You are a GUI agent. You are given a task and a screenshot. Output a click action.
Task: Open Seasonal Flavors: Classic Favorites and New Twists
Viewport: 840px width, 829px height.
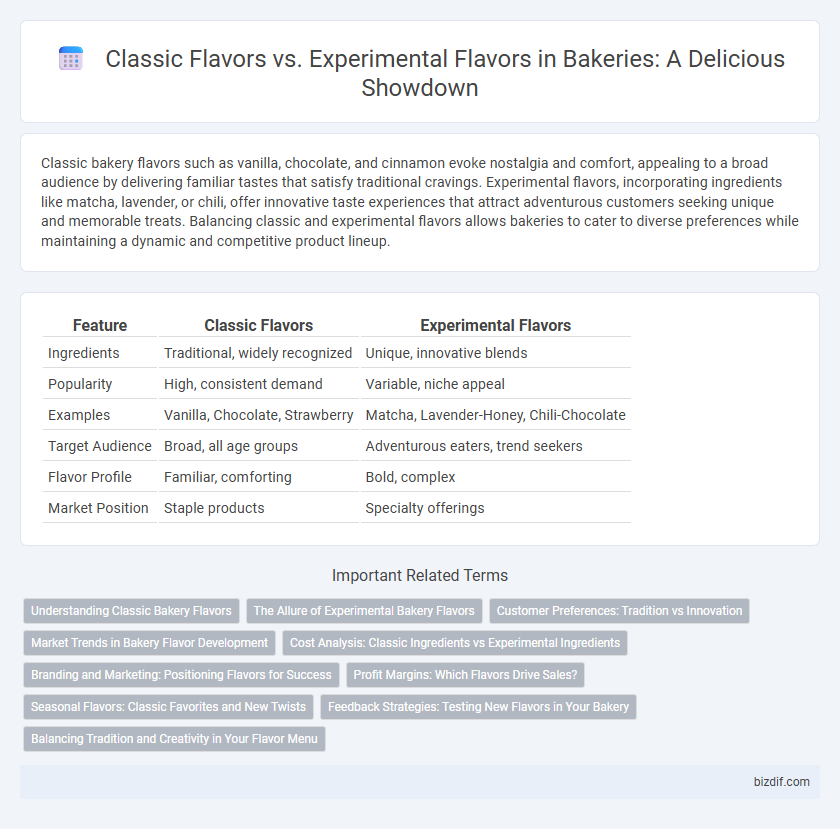168,707
